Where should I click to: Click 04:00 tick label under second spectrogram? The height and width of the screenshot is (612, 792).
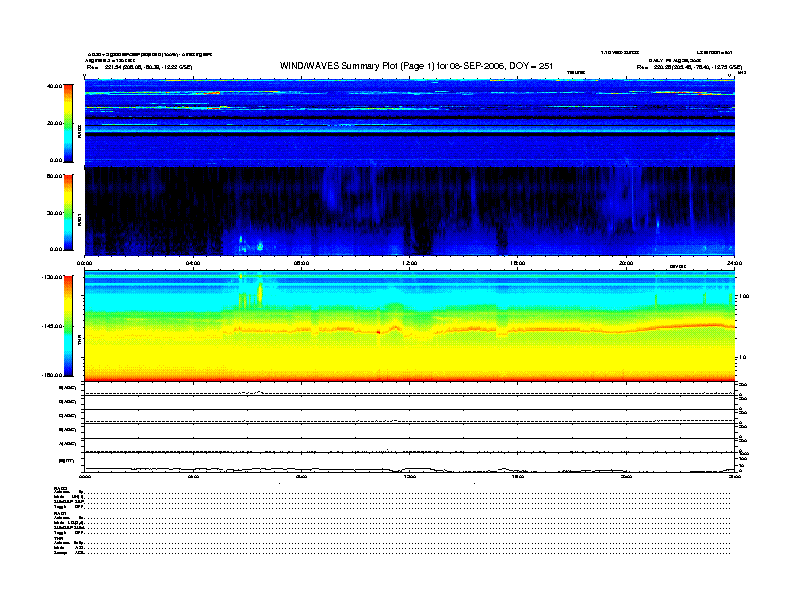pyautogui.click(x=193, y=263)
